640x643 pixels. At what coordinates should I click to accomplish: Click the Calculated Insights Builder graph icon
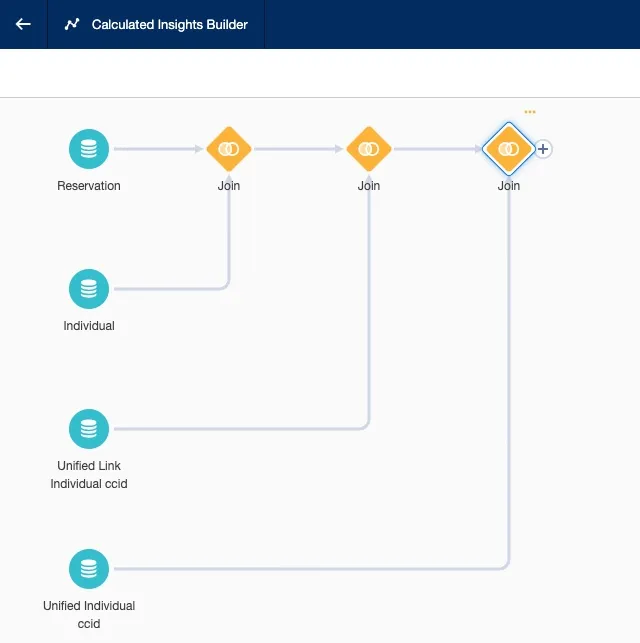click(71, 24)
